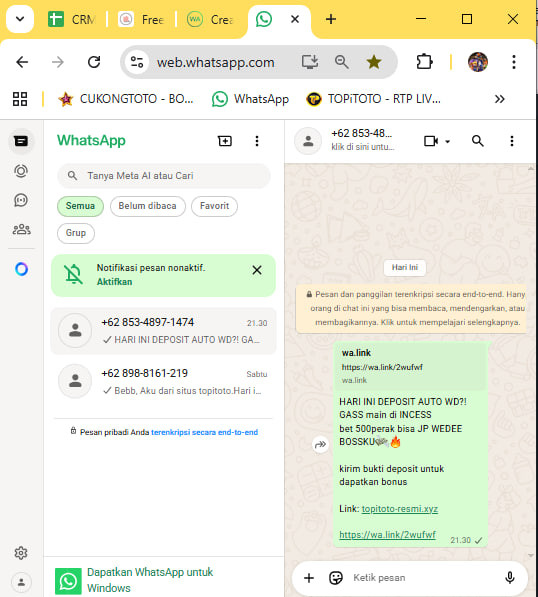Click the microphone voice message icon
This screenshot has width=538, height=597.
click(x=509, y=578)
